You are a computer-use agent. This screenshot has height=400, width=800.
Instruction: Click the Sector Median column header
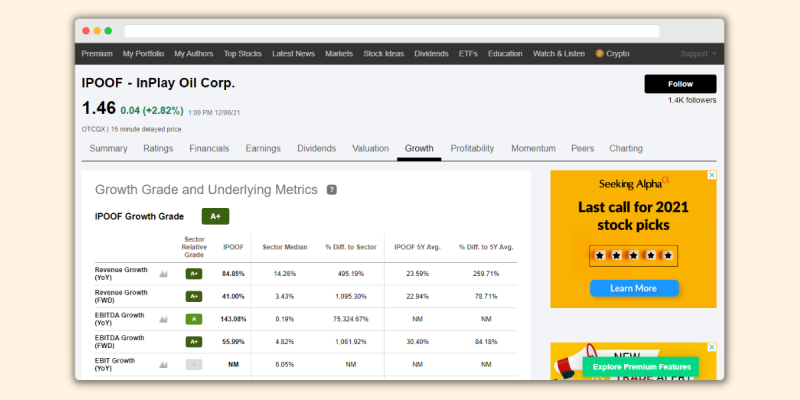285,247
